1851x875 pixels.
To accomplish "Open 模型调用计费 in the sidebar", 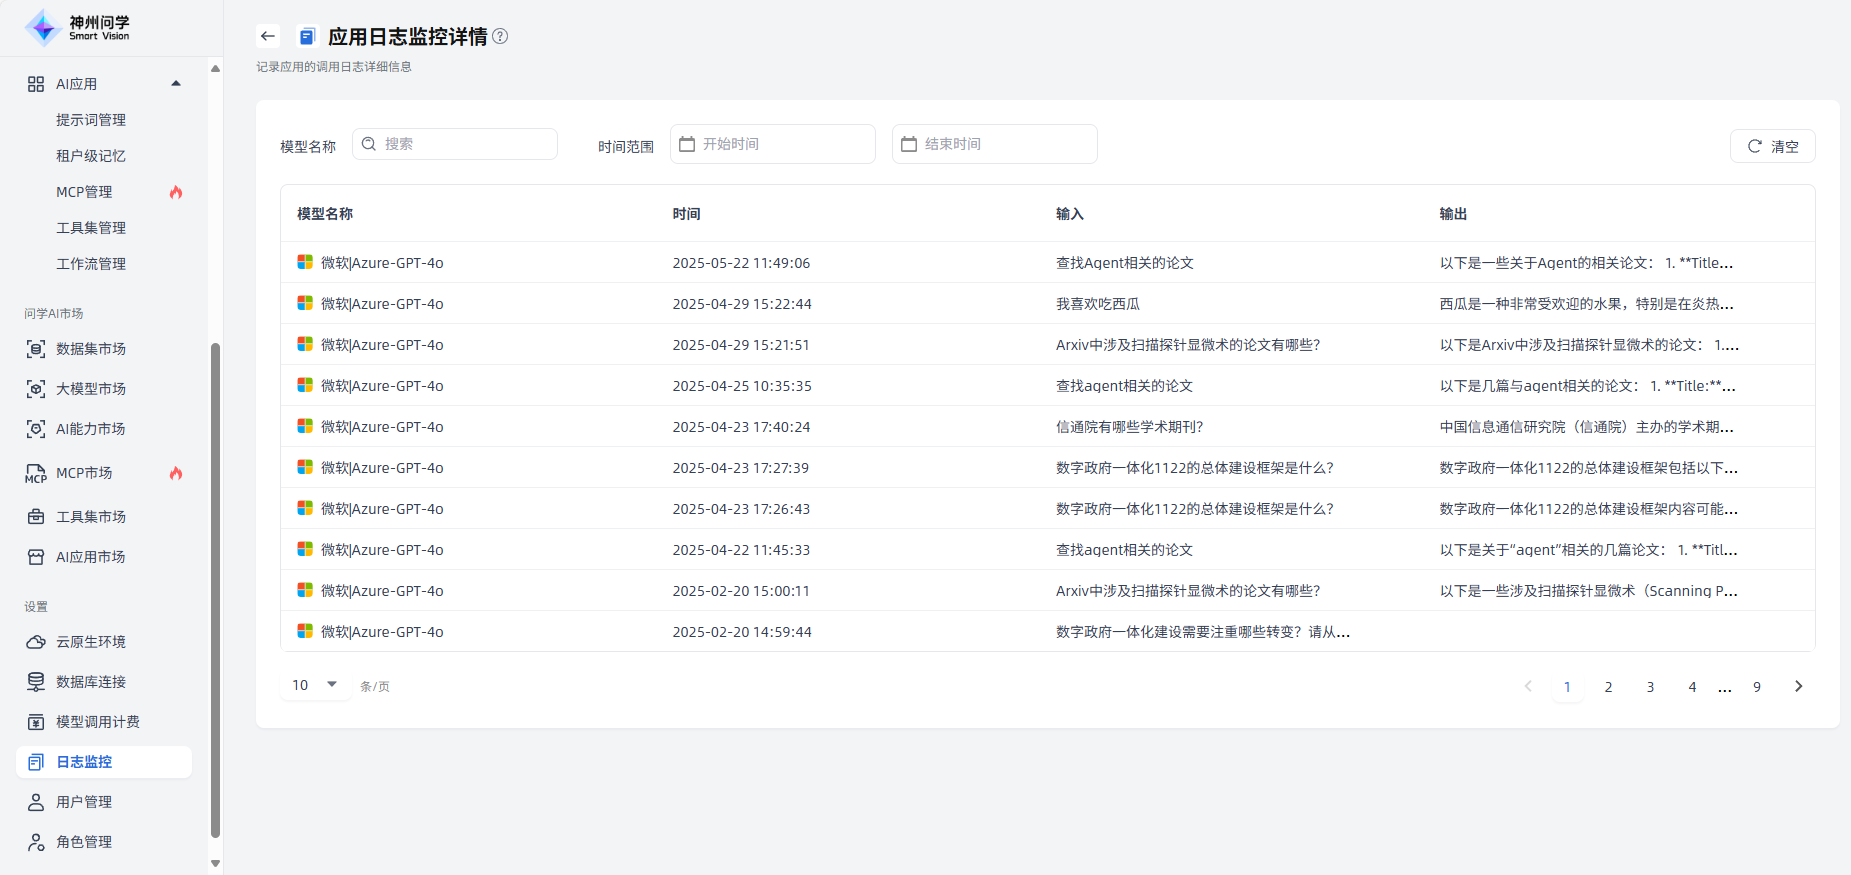I will click(x=97, y=722).
